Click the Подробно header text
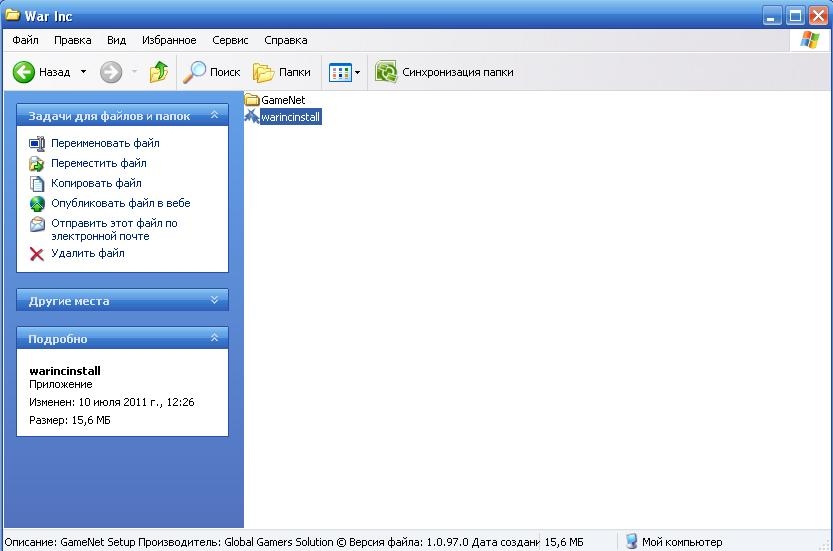This screenshot has width=833, height=551. [x=57, y=339]
